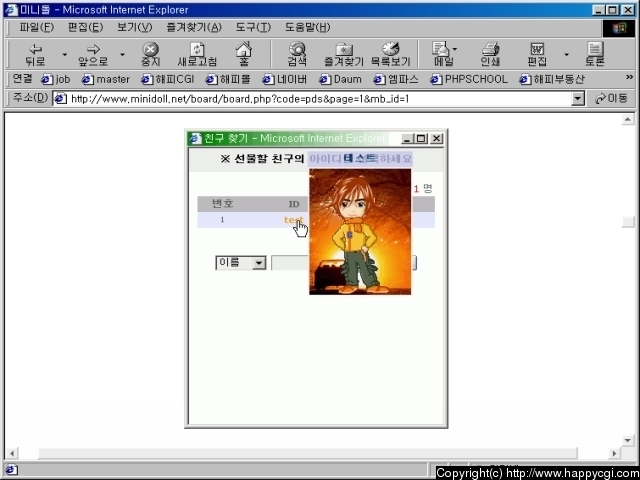Open the 도구(T) menu
640x480 pixels.
point(253,27)
